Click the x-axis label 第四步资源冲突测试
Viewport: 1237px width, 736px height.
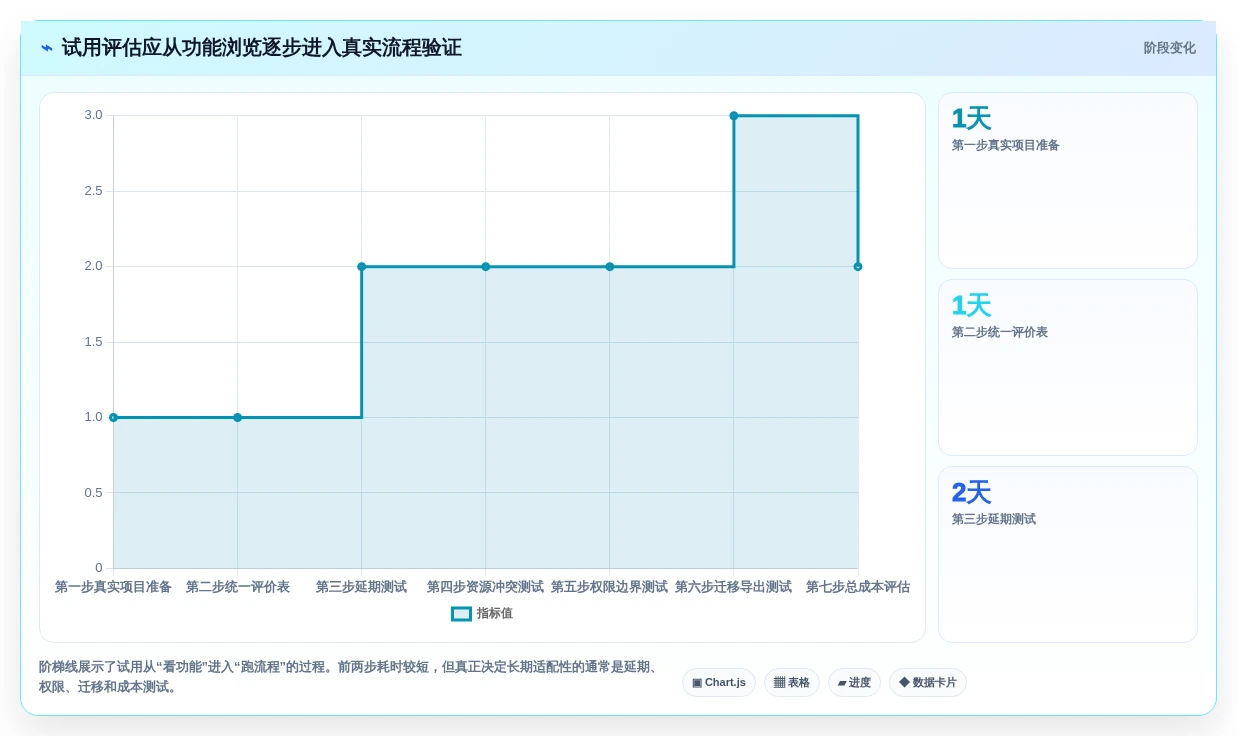485,587
